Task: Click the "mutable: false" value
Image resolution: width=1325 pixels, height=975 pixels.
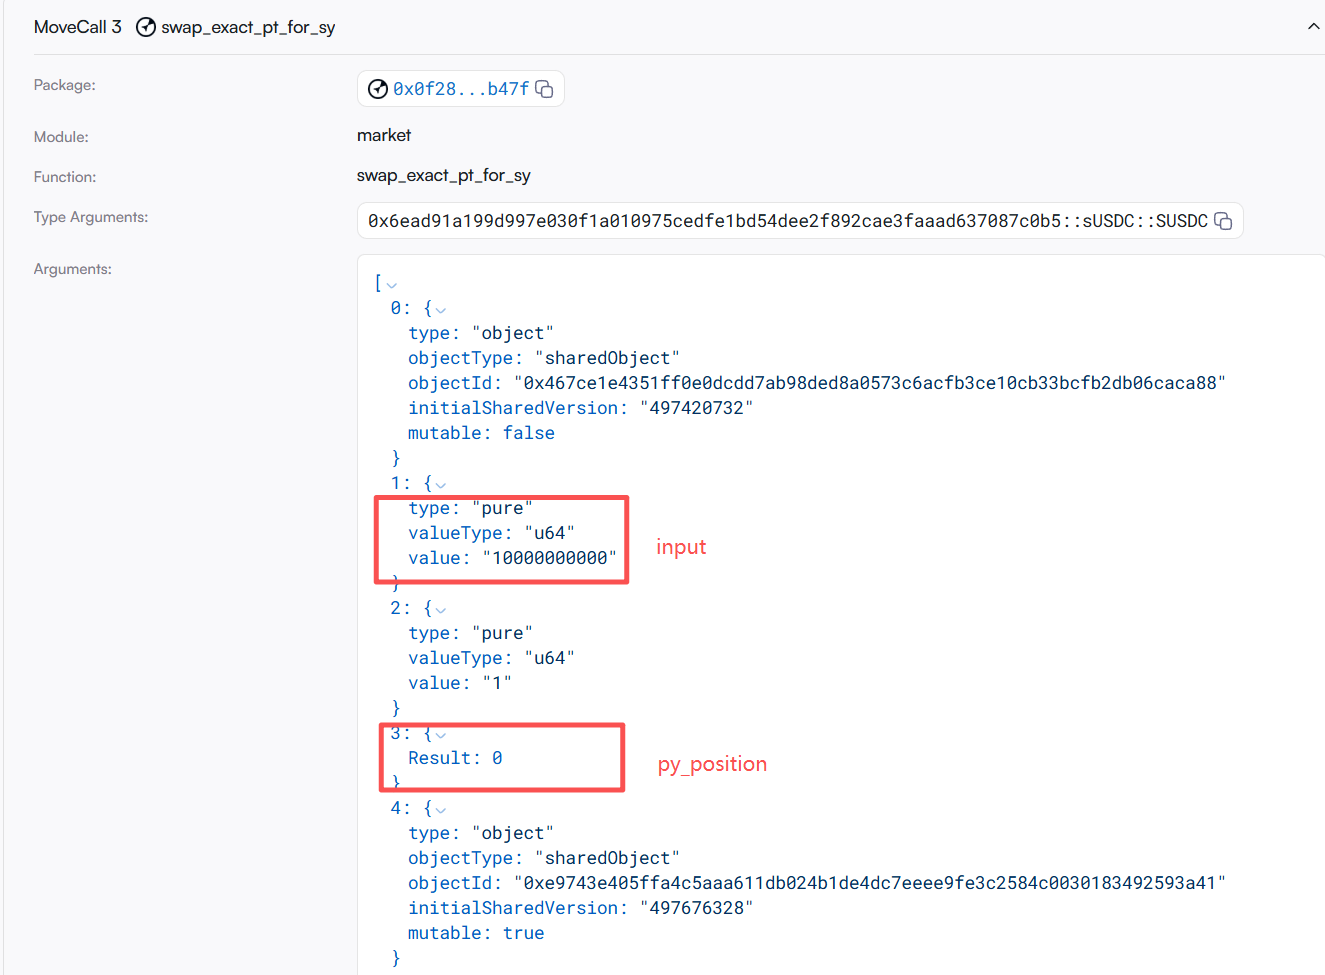Action: [528, 433]
